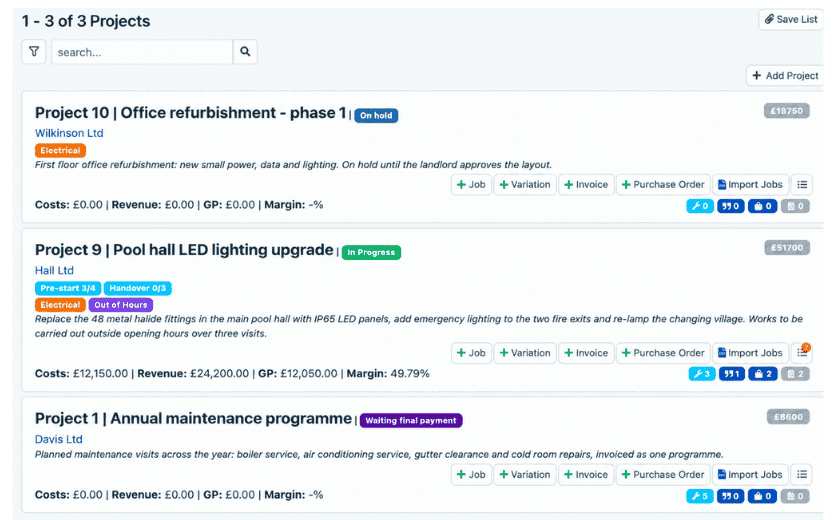
Task: Click Project 9's Electrical tag
Action: click(x=60, y=305)
